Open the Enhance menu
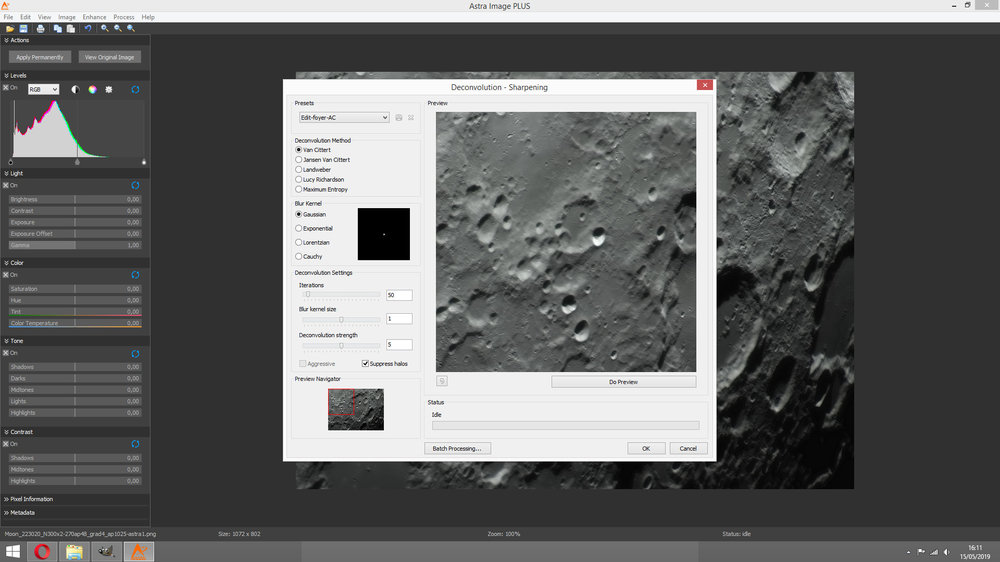The width and height of the screenshot is (1000, 562). click(94, 17)
